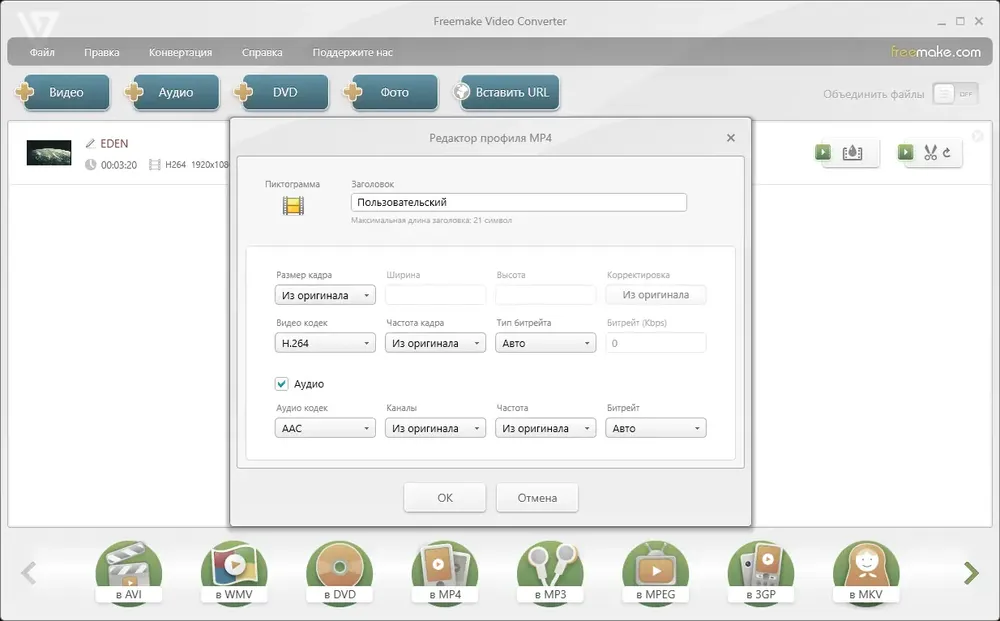Toggle the Объединить файлы switch
The image size is (1000, 621).
click(x=955, y=94)
